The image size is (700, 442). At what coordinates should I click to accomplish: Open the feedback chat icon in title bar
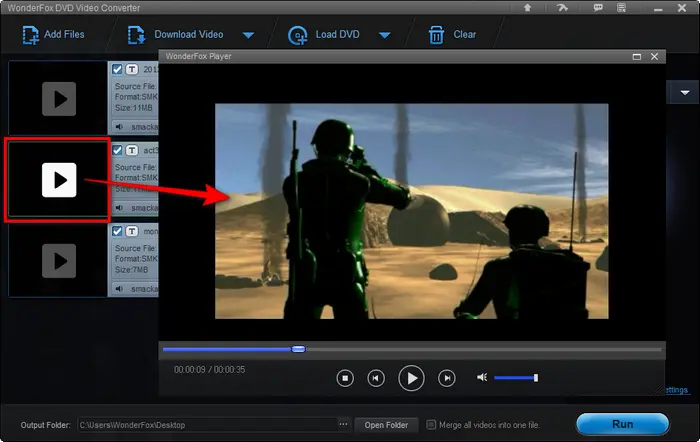(597, 8)
